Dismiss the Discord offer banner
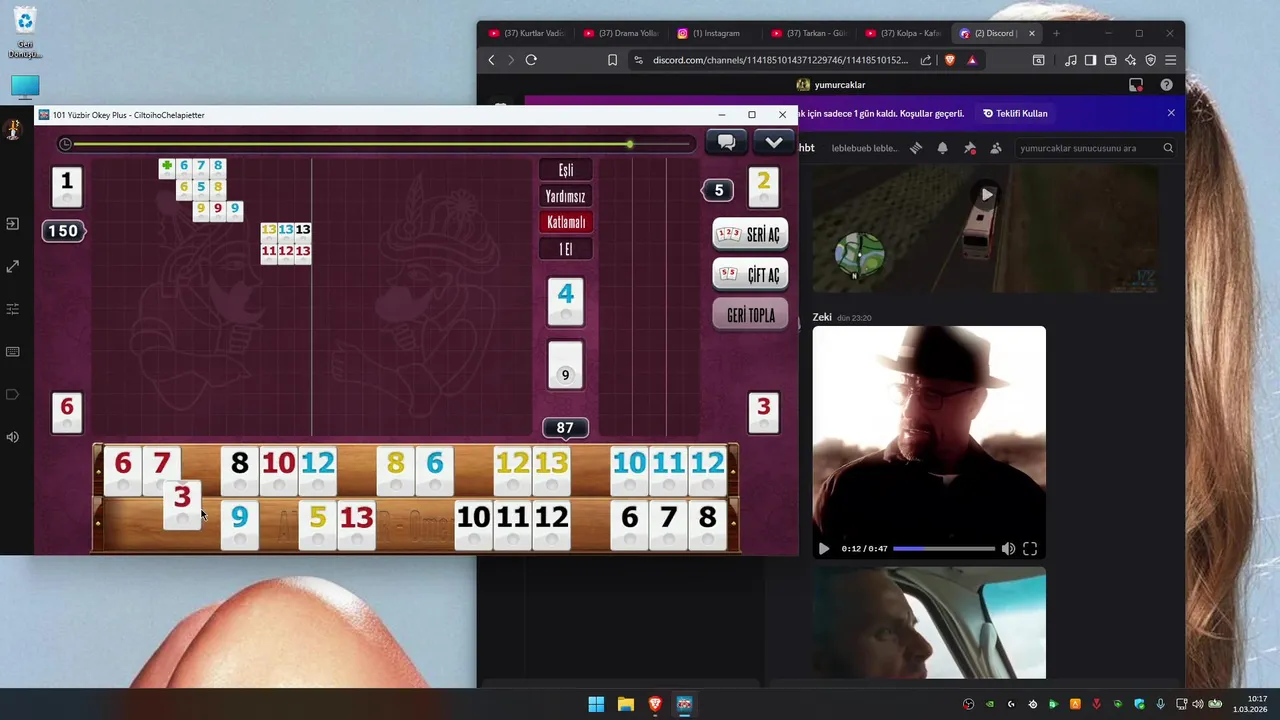 point(1171,113)
